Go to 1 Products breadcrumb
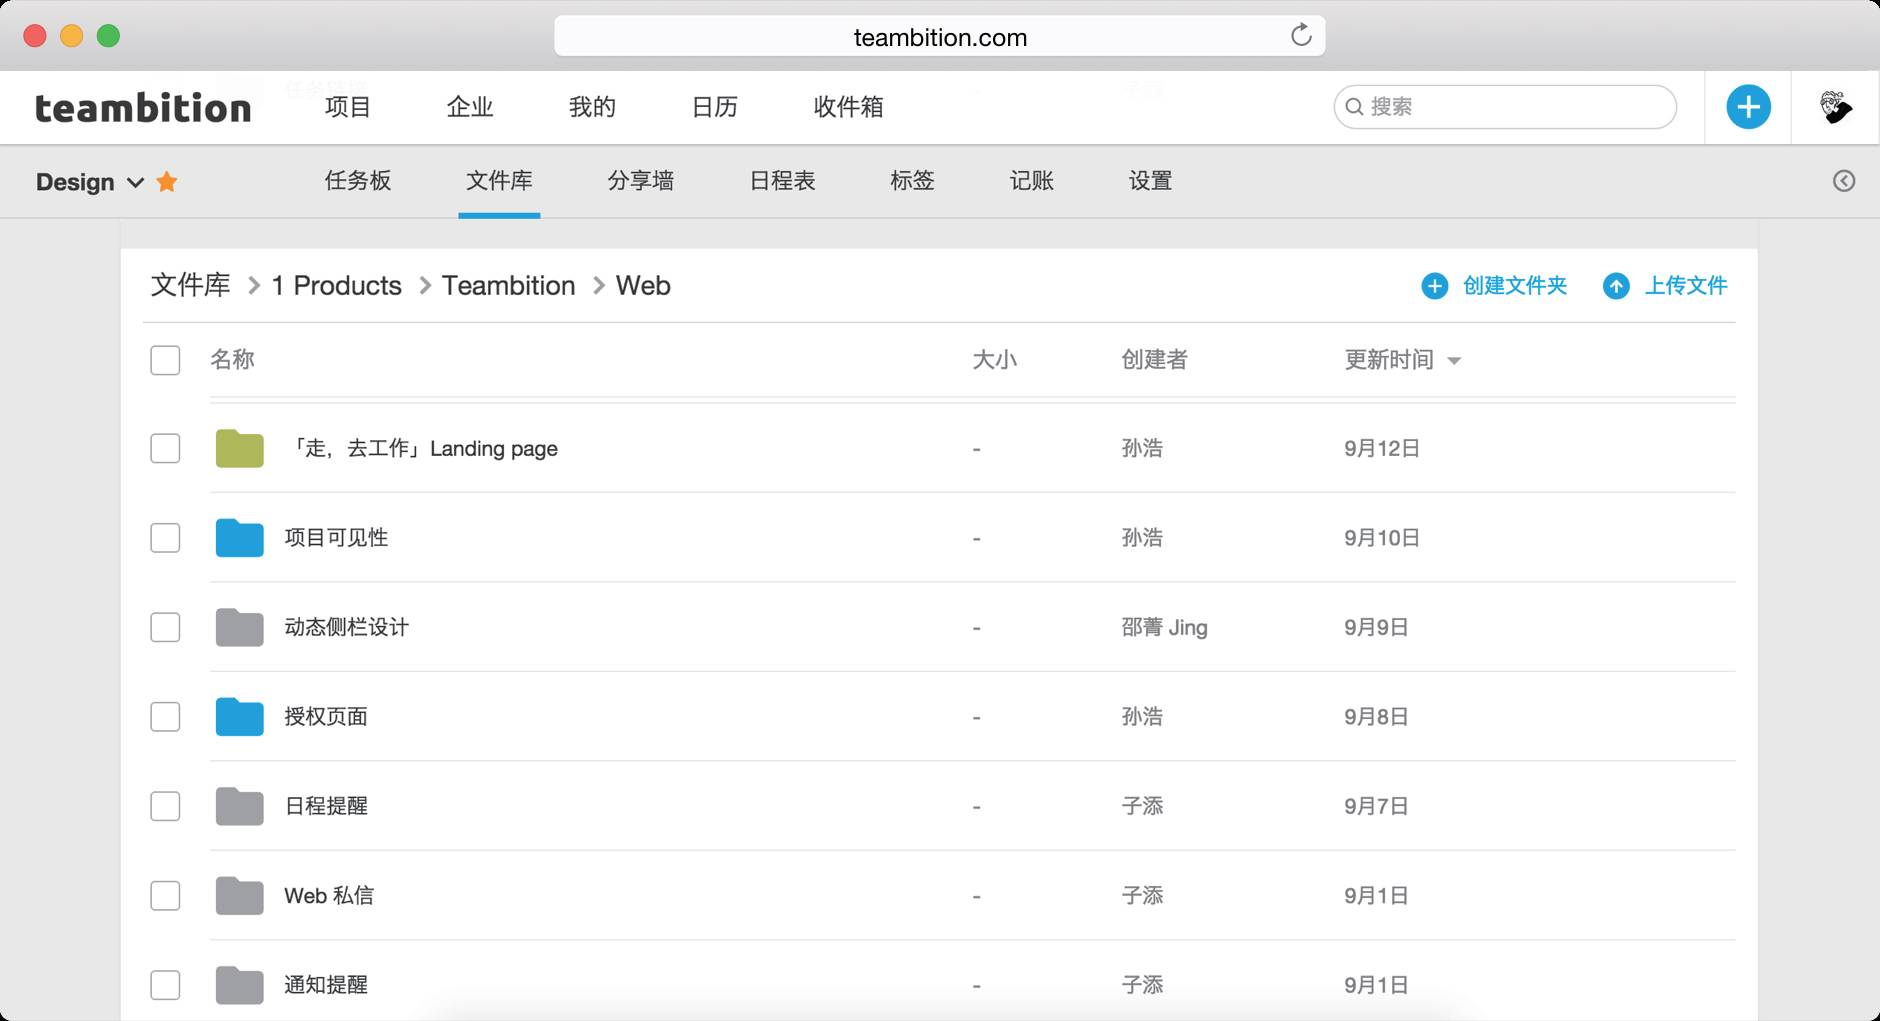This screenshot has height=1021, width=1880. pyautogui.click(x=337, y=286)
